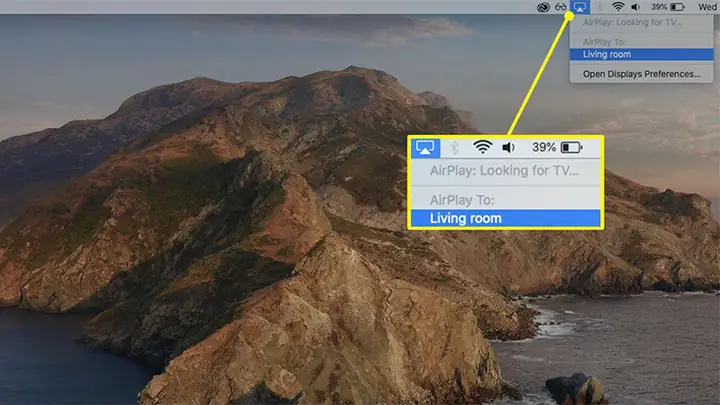This screenshot has width=720, height=405.
Task: Click the eyeglasses icon in the menu bar
Action: [x=561, y=7]
